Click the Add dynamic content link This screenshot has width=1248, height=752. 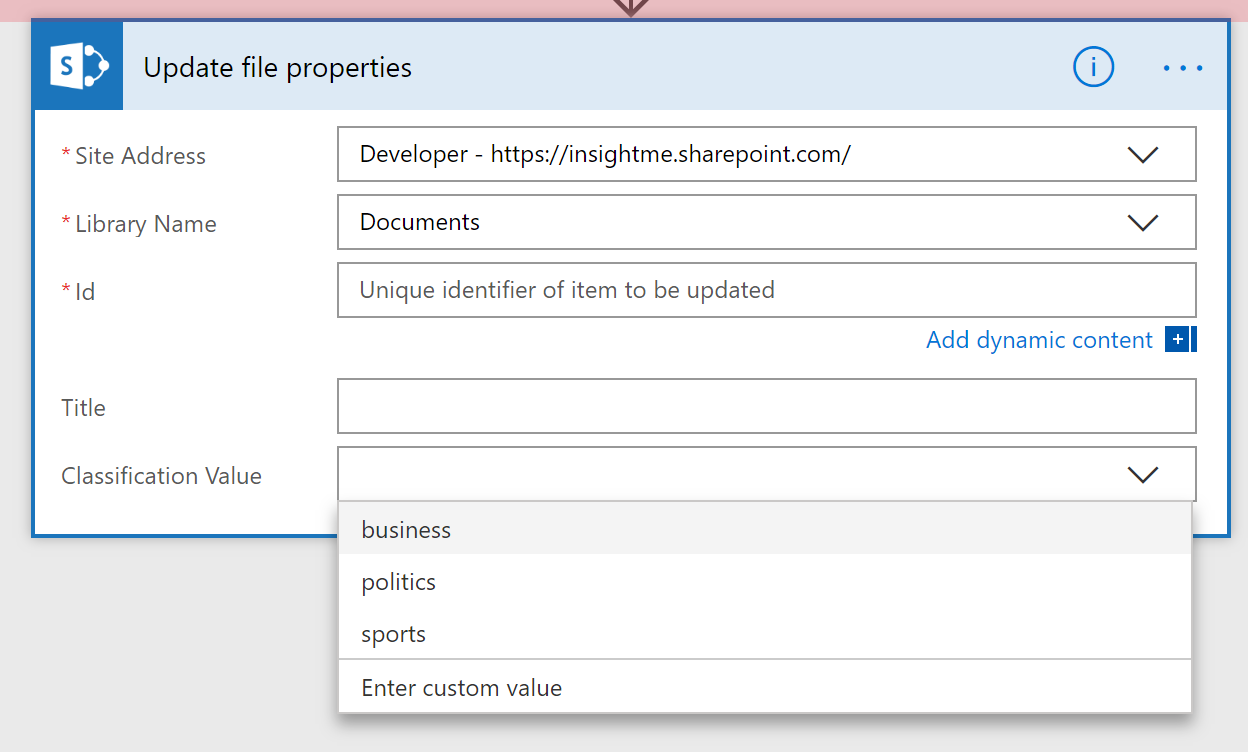pos(1040,340)
